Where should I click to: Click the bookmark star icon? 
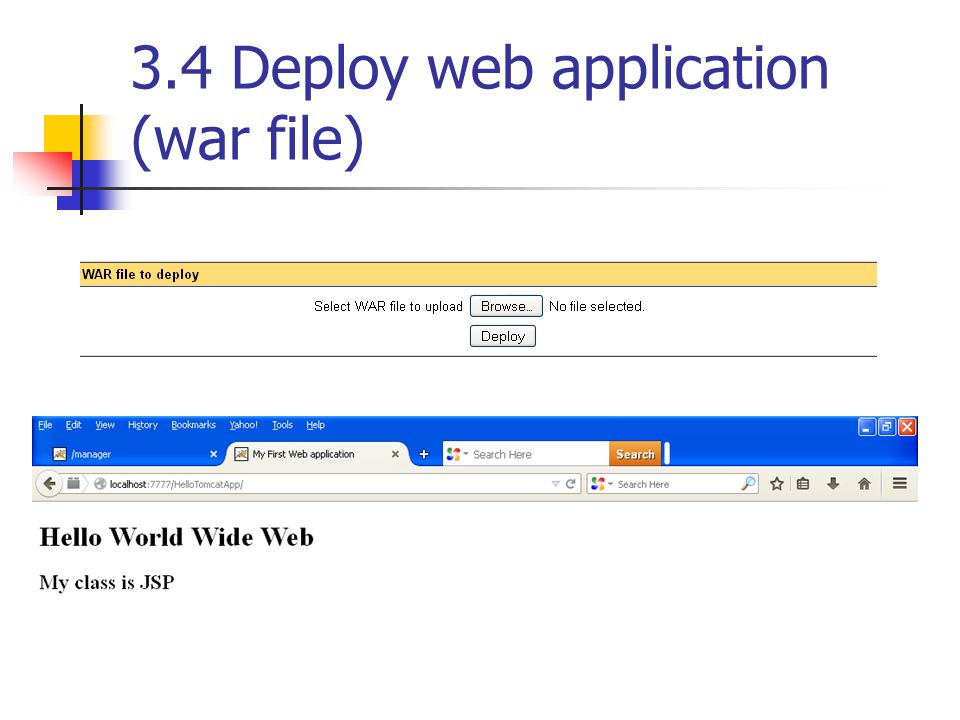point(776,484)
